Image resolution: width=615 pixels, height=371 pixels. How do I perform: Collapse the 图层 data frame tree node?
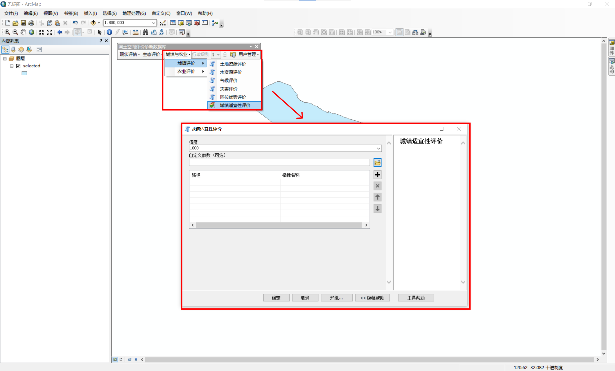[5, 58]
